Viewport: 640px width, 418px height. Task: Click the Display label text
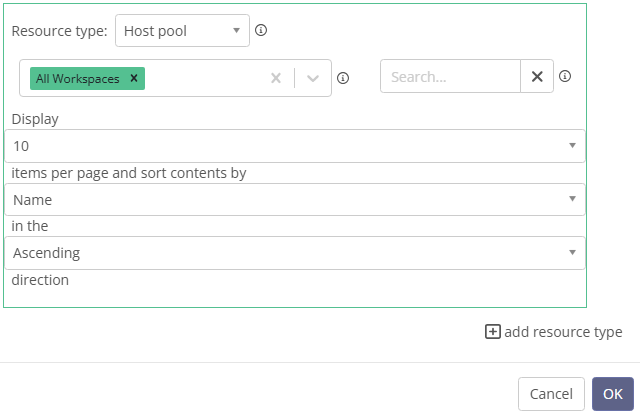35,119
